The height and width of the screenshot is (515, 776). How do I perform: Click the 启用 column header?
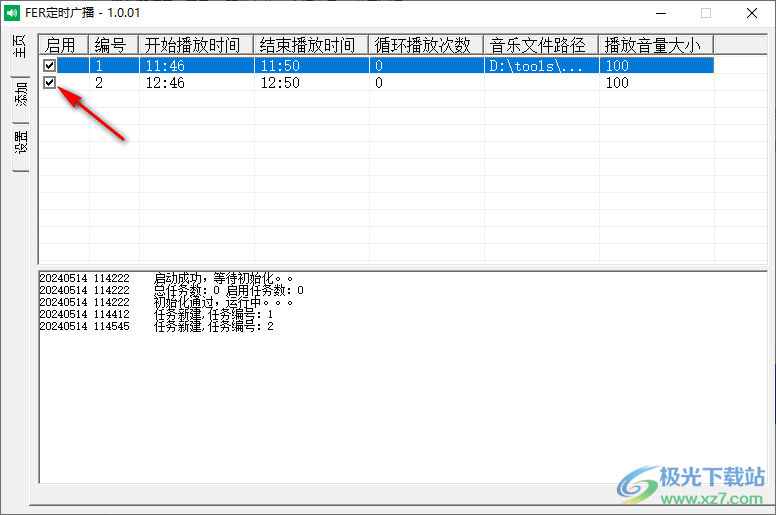[x=63, y=45]
